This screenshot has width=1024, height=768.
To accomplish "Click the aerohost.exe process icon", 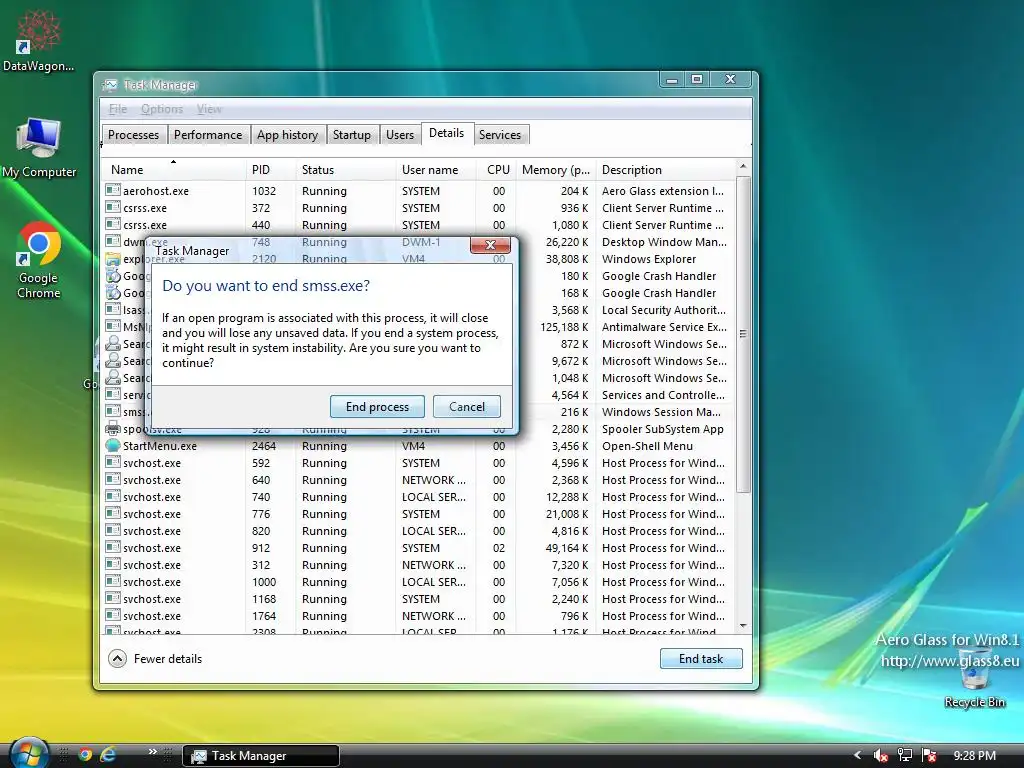I will tap(113, 190).
